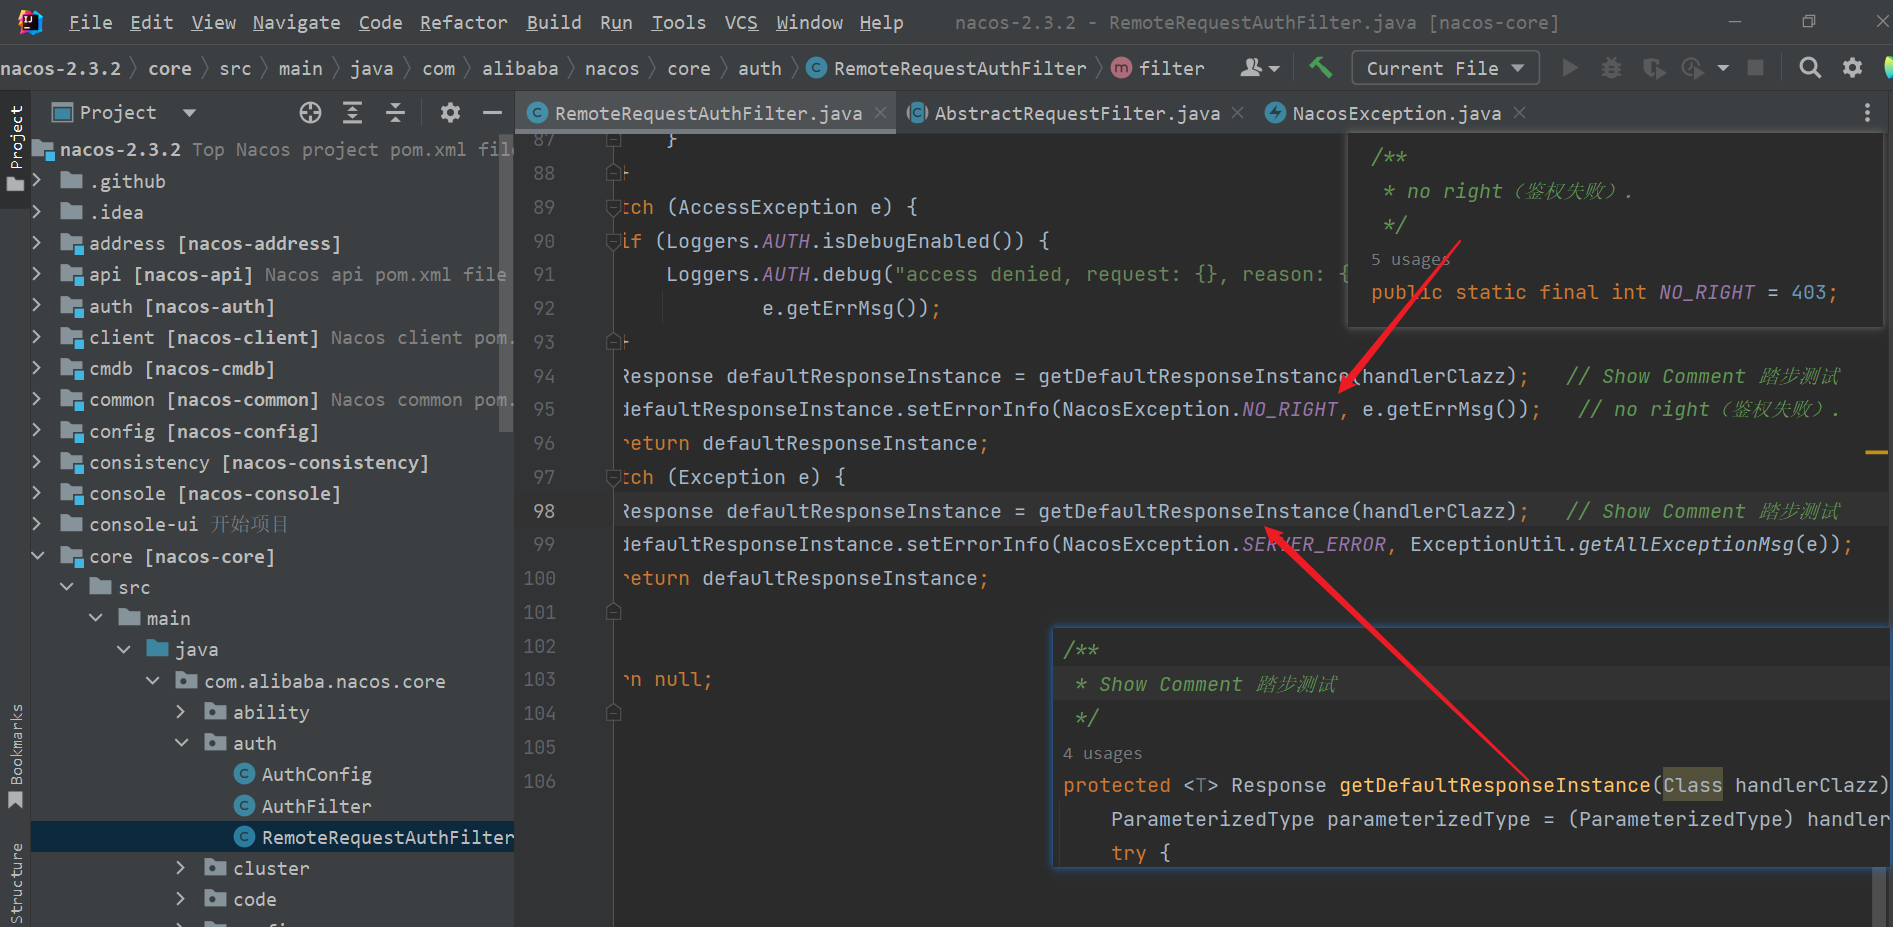Viewport: 1893px width, 927px height.
Task: Click the Build project hammer icon
Action: (1320, 67)
